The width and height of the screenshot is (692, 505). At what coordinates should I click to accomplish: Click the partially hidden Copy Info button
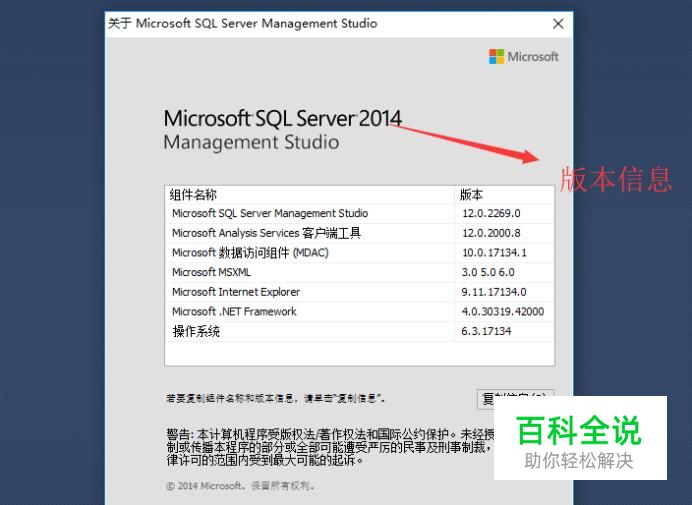point(515,398)
